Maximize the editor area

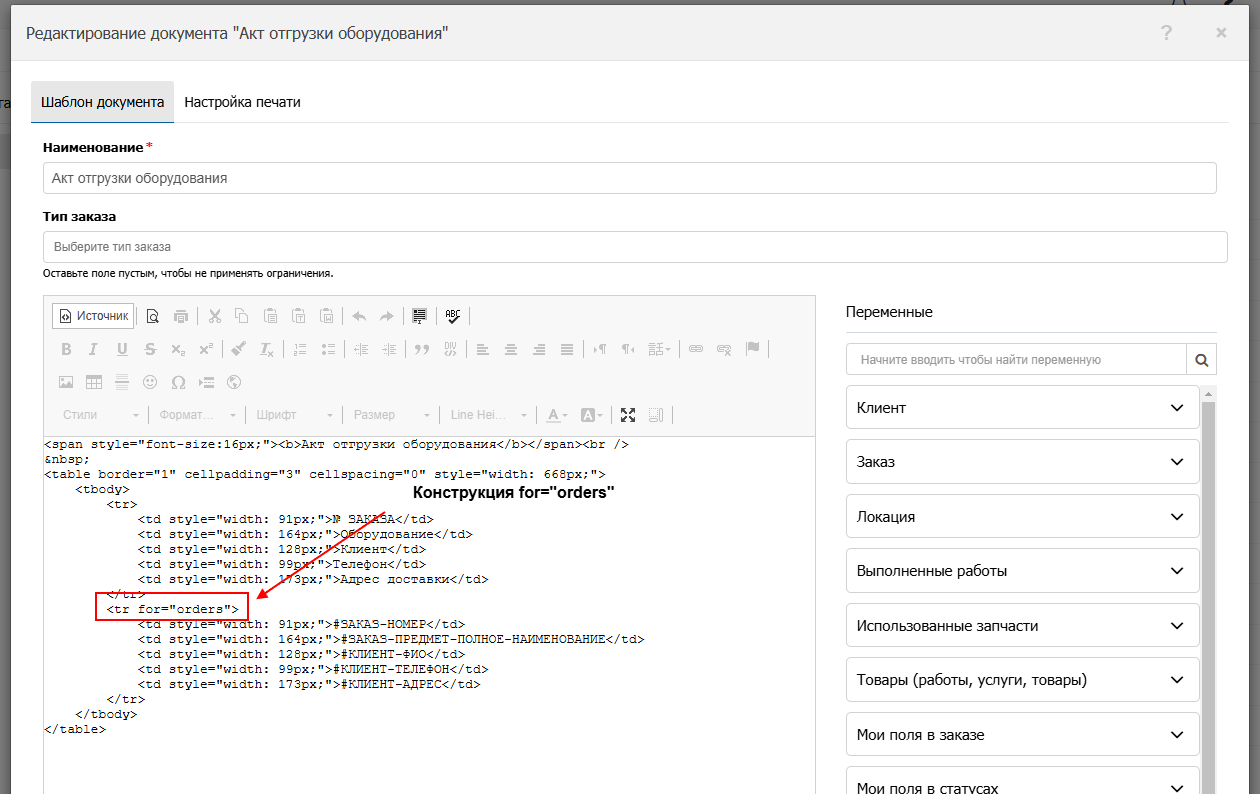[628, 415]
